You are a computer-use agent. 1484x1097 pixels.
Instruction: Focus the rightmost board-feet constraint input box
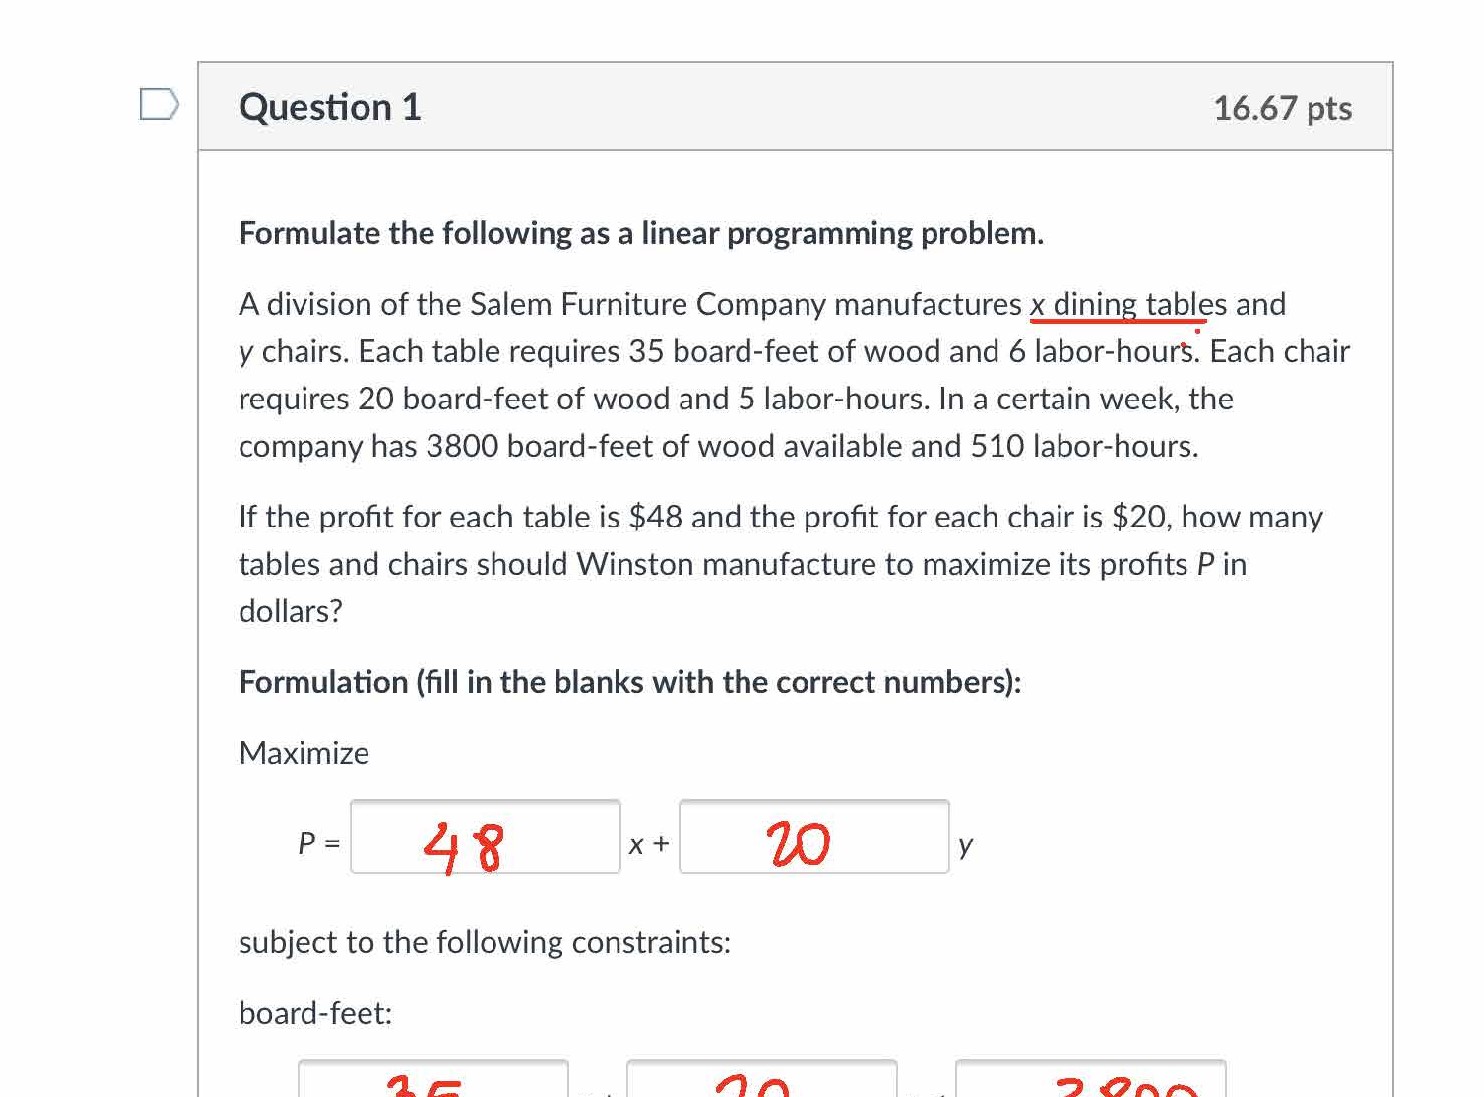(x=1090, y=1080)
